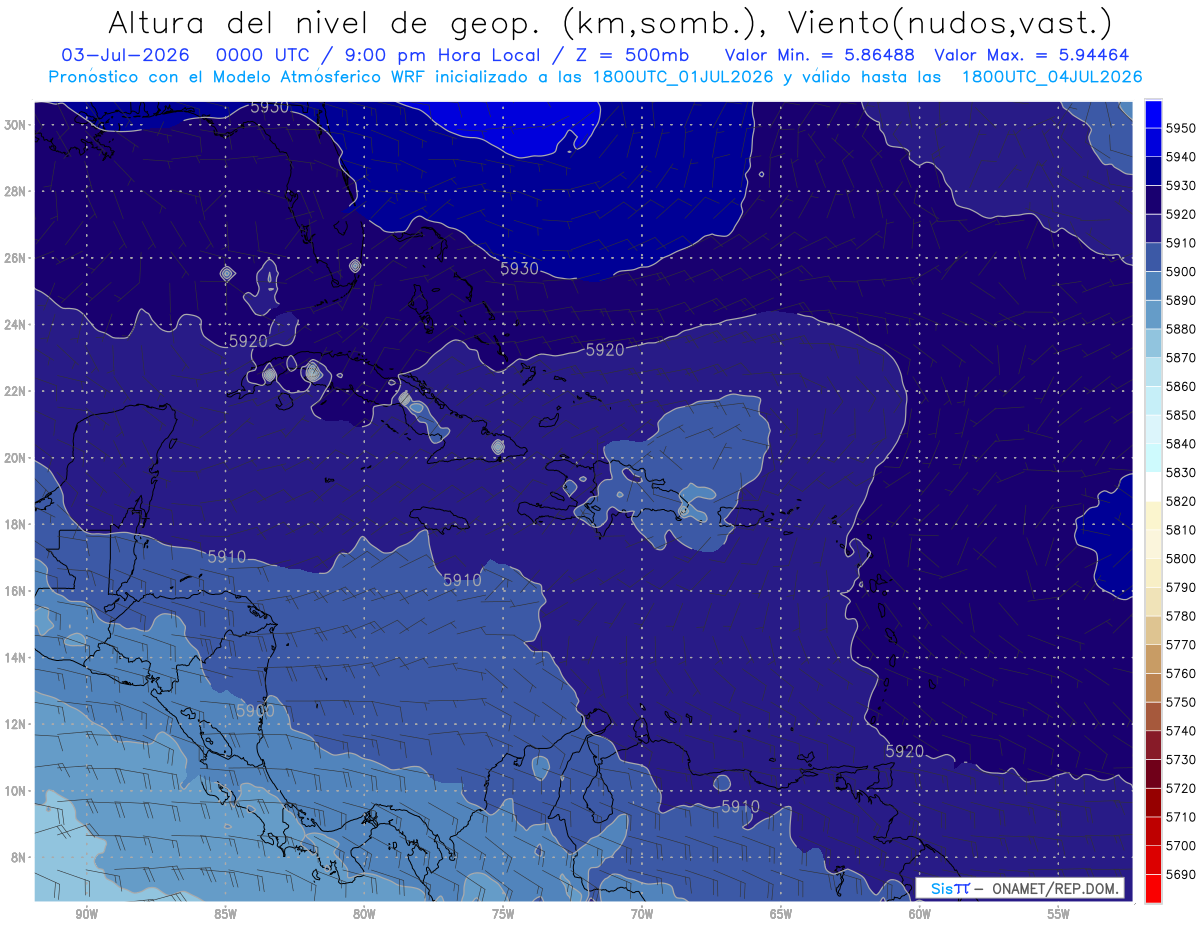This screenshot has height=927, width=1200.
Task: Pick the bright red swatch below 5690
Action: pyautogui.click(x=1153, y=888)
